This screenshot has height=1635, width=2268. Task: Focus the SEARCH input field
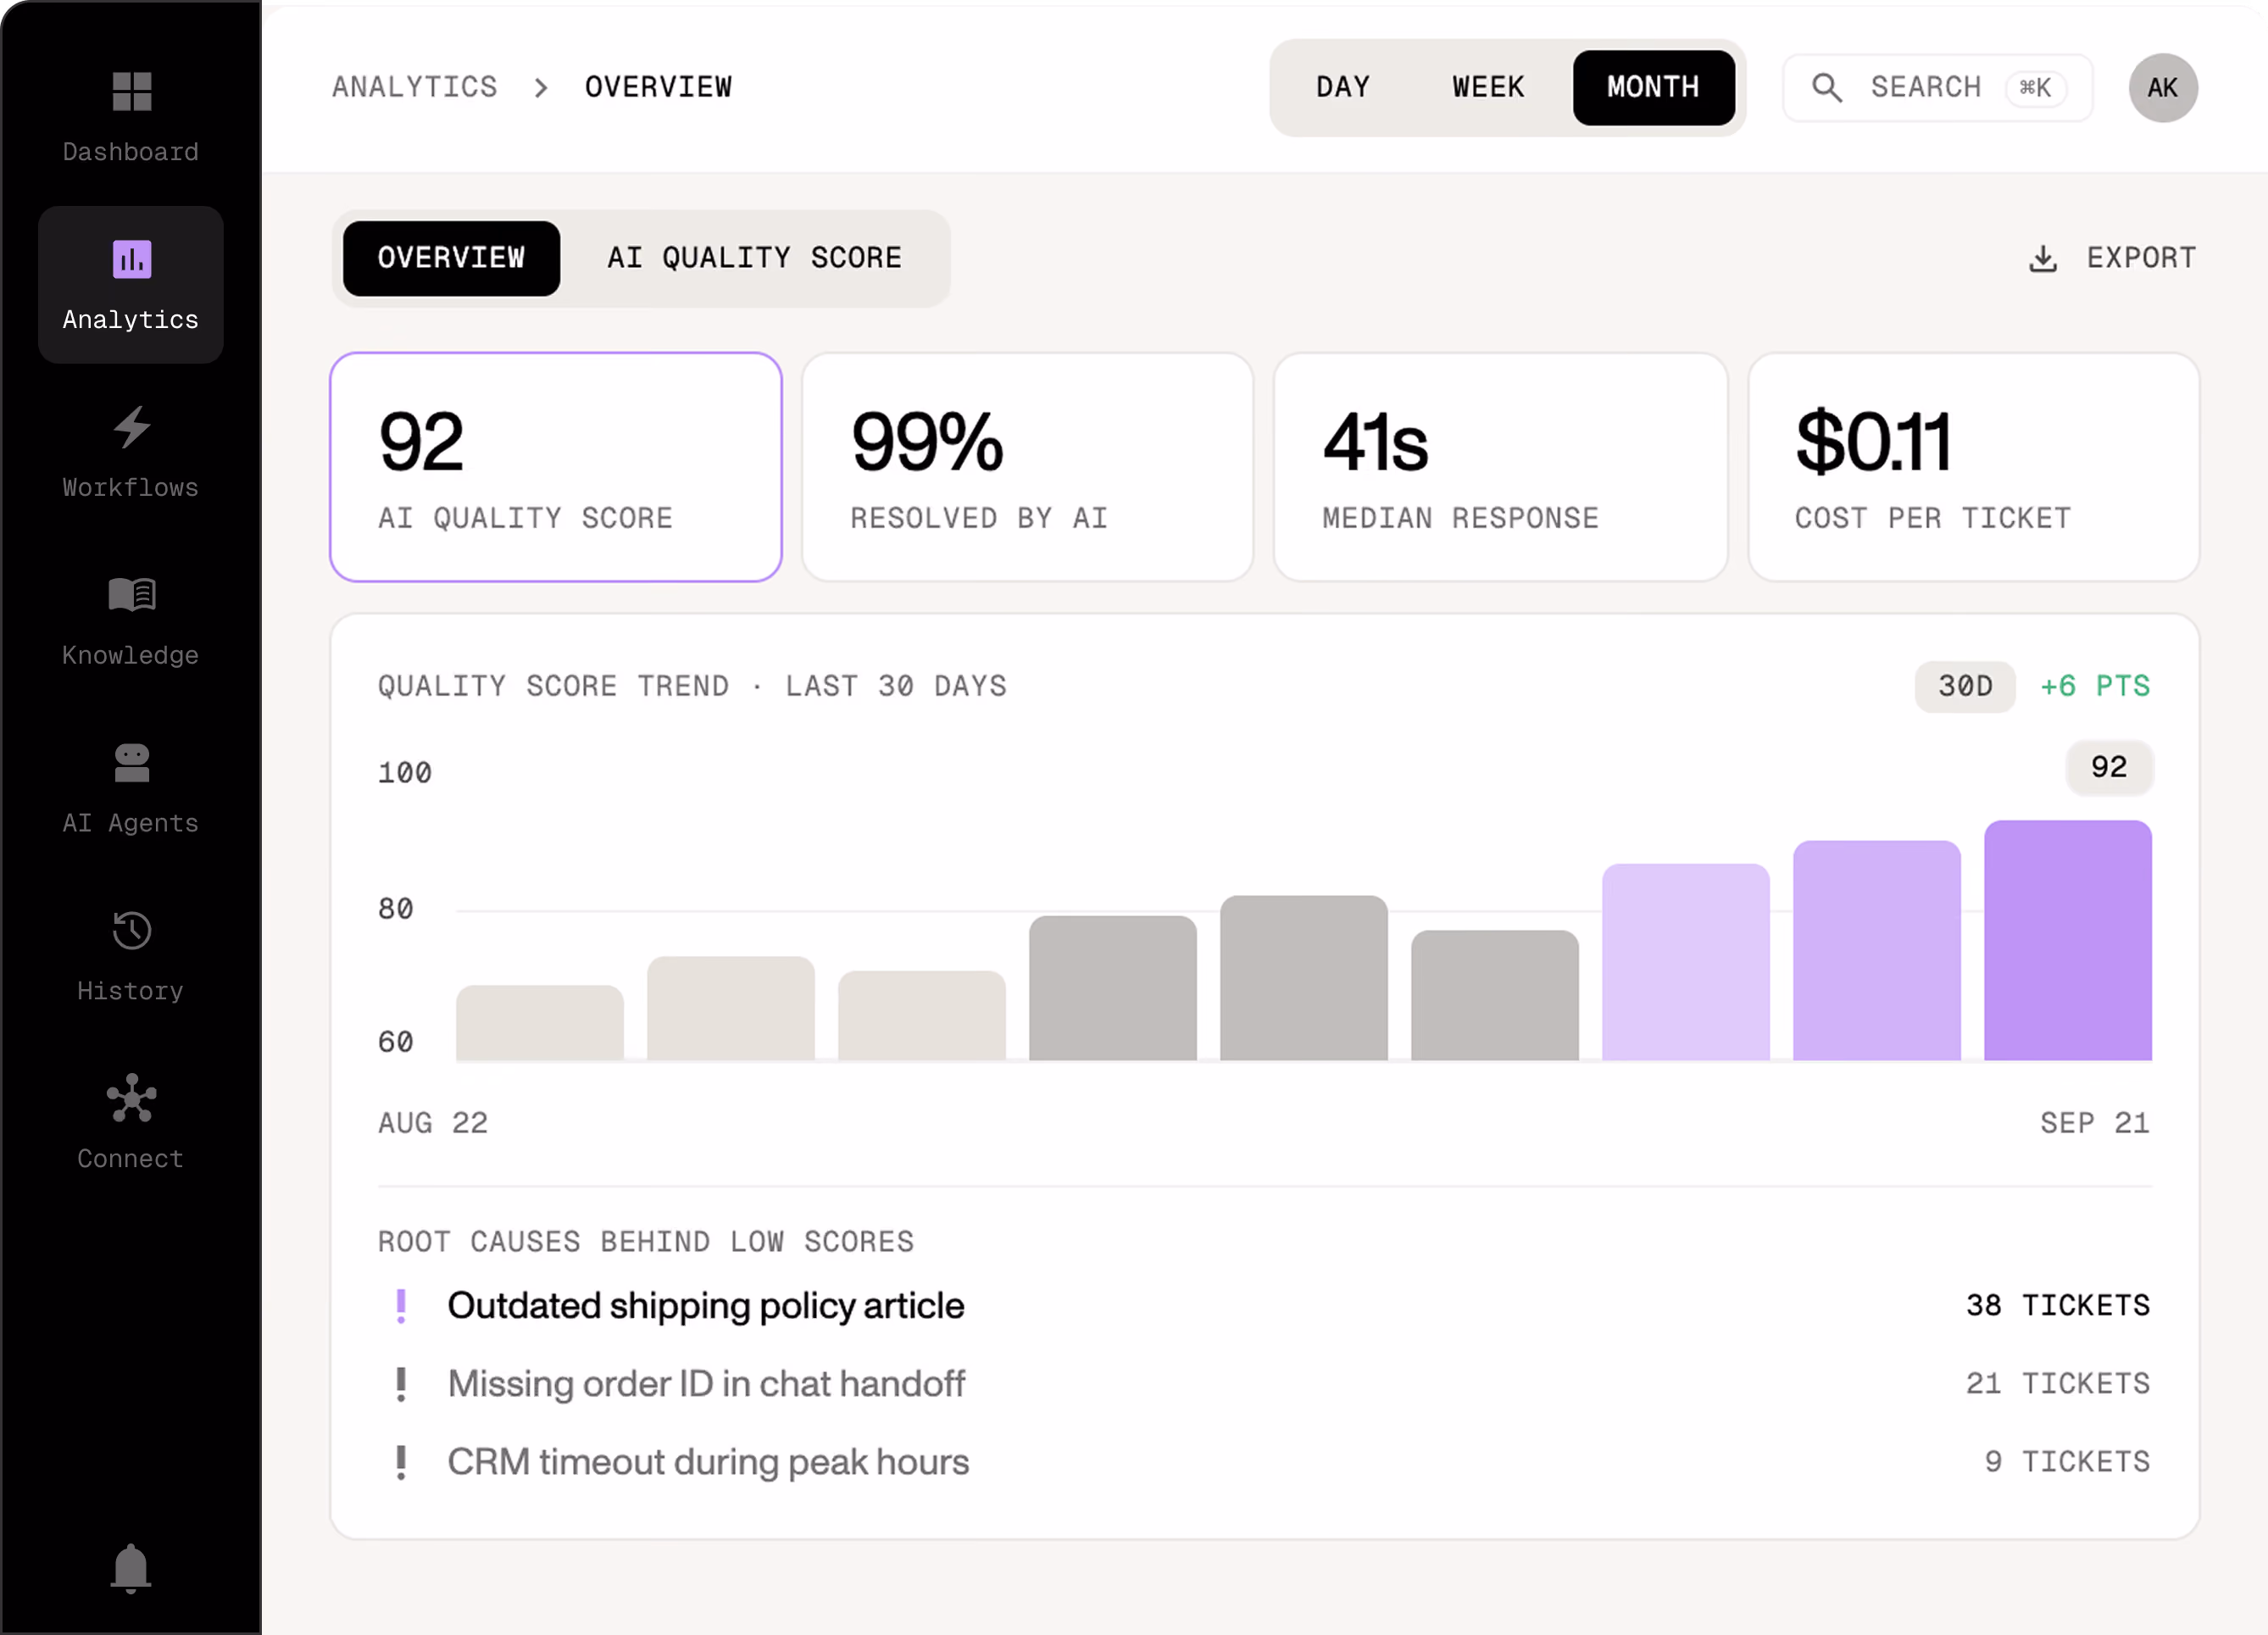(x=1937, y=88)
